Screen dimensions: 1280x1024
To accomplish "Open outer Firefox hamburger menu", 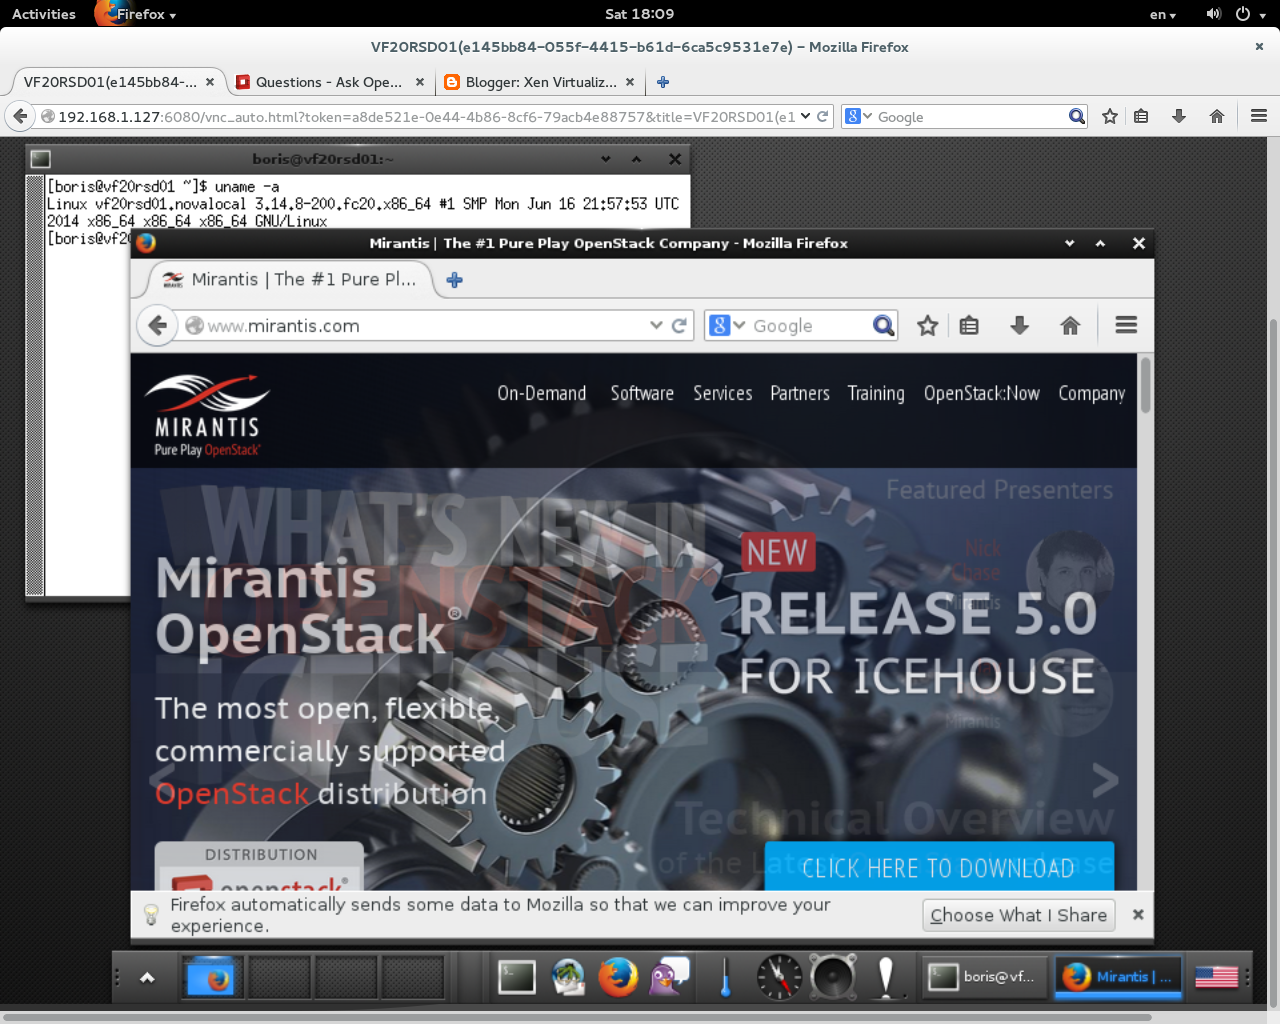I will coord(1259,116).
